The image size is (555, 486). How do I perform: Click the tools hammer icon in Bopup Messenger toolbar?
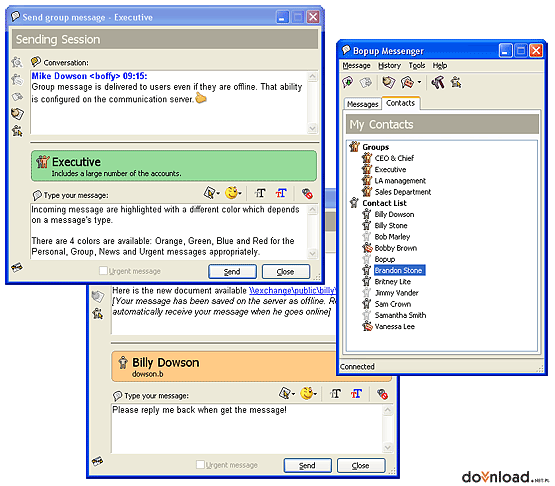pos(438,83)
